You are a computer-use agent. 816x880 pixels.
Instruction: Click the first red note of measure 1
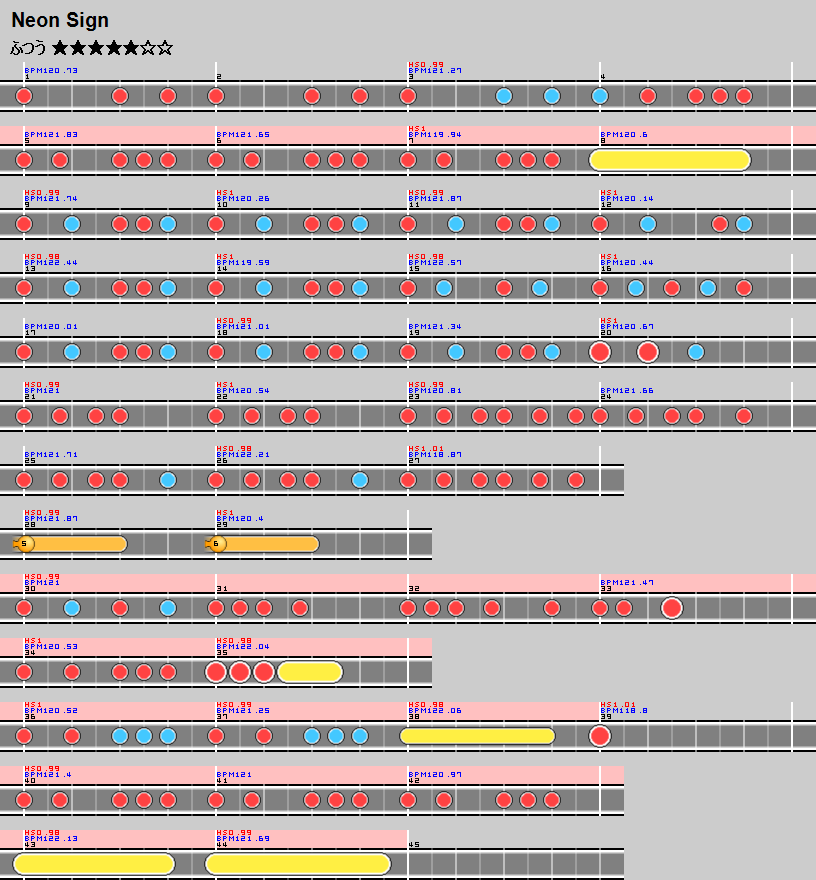24,96
